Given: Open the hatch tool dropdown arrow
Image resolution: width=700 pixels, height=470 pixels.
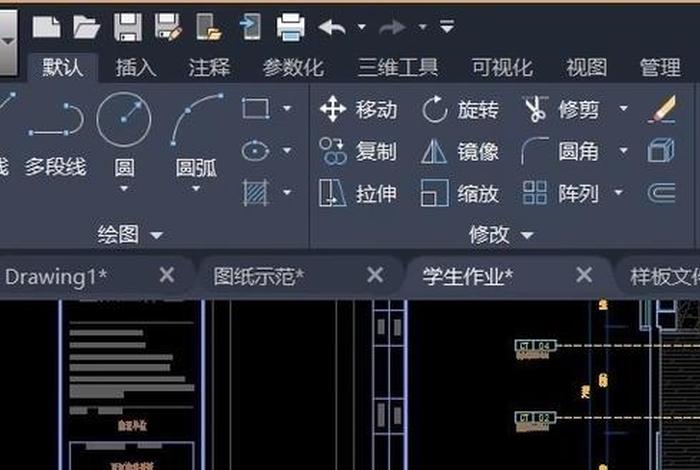Looking at the screenshot, I should click(x=287, y=192).
